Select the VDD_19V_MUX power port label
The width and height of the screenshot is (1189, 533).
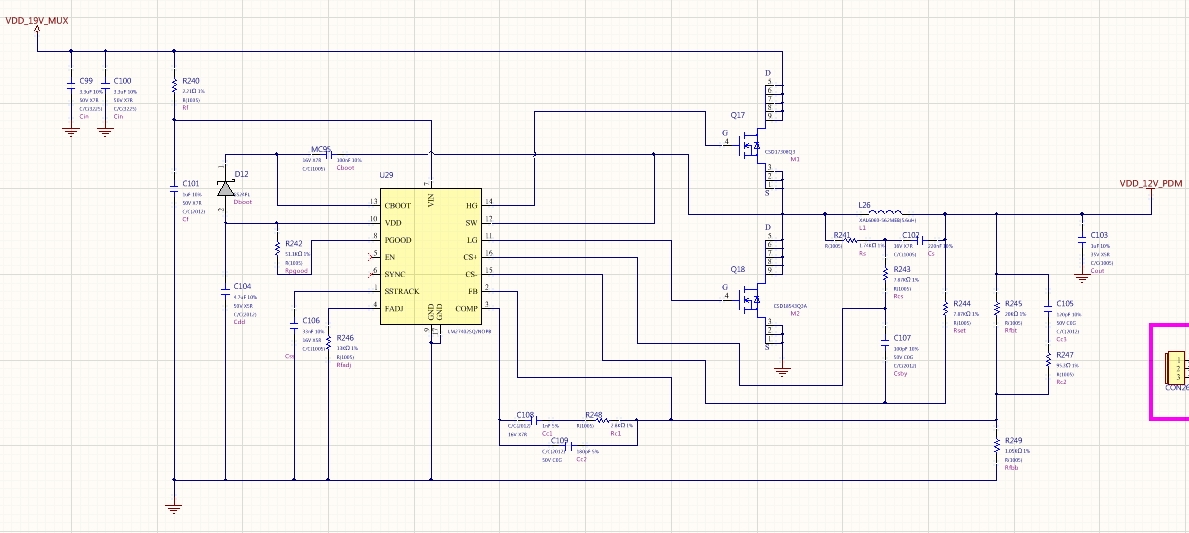(37, 21)
